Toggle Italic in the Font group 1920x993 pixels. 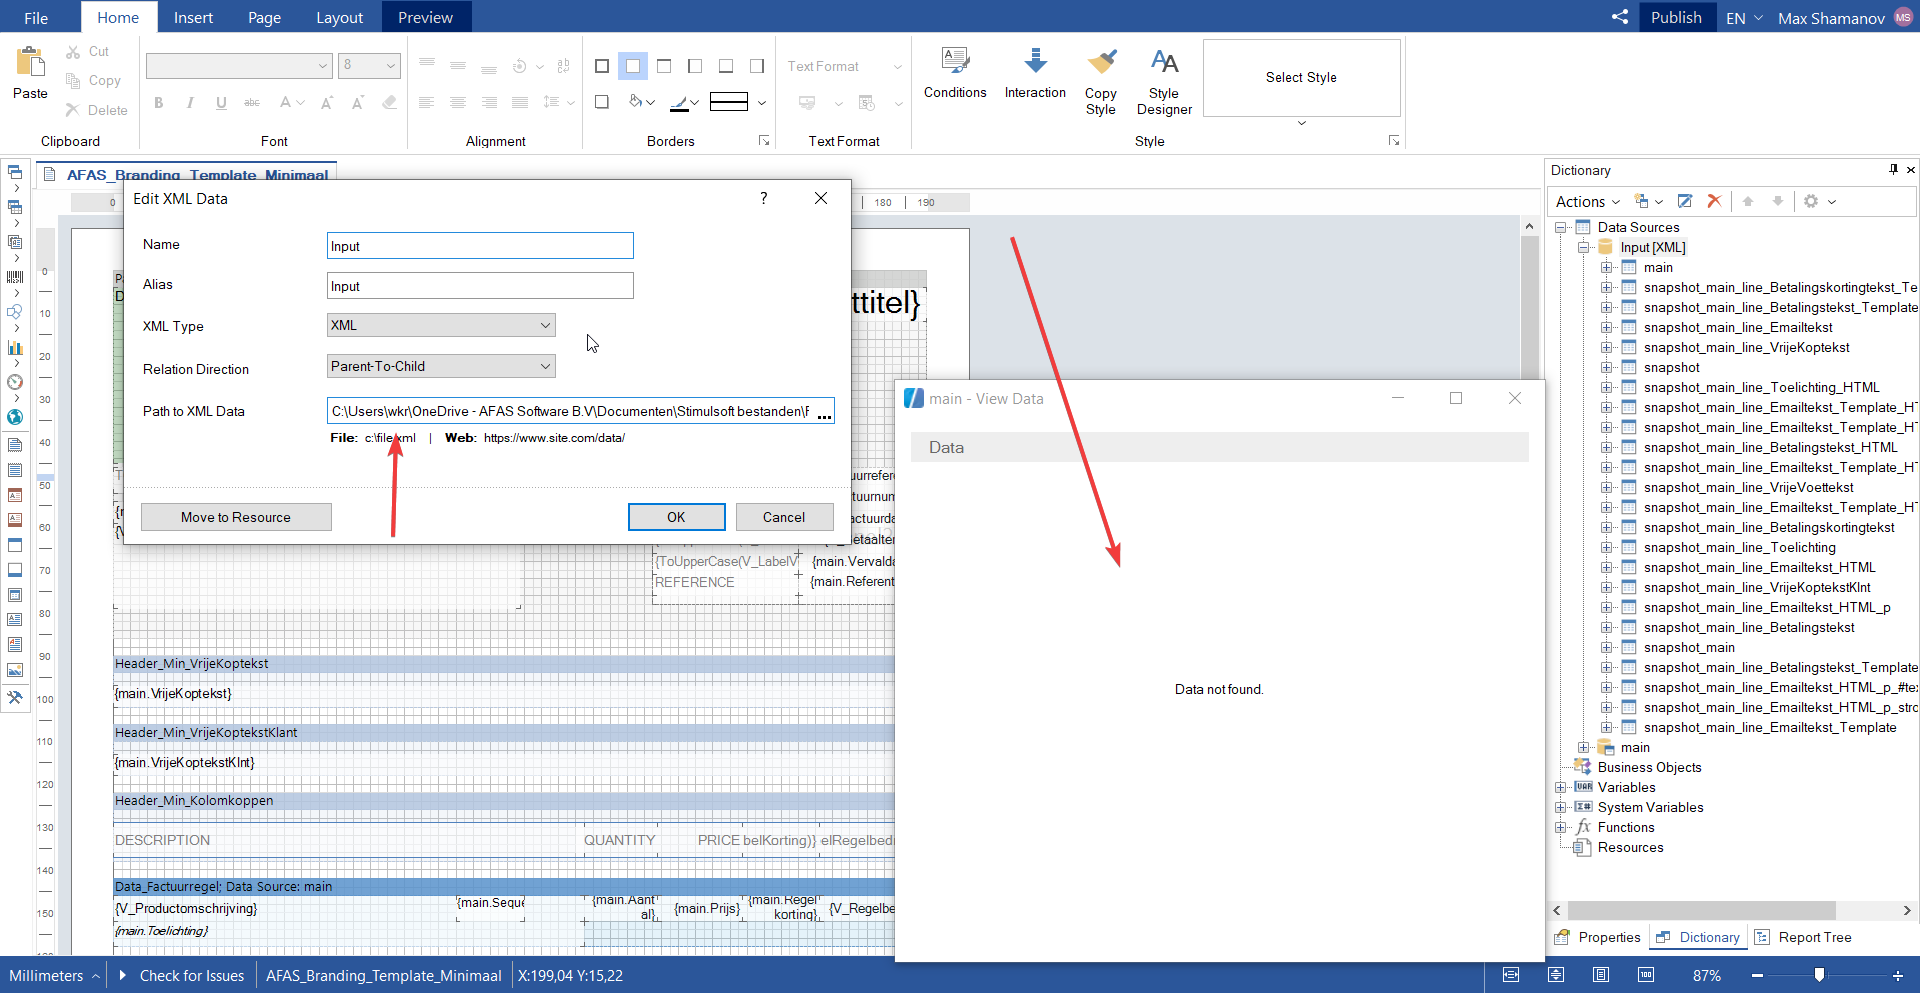point(190,102)
